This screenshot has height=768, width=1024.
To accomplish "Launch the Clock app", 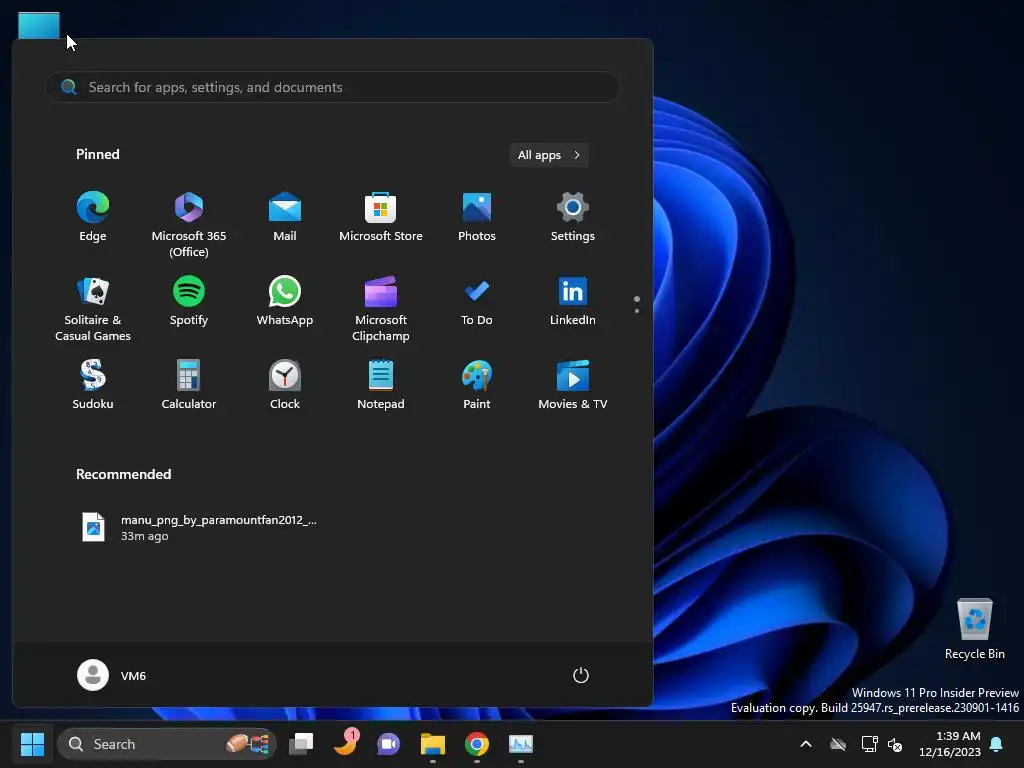I will [x=285, y=385].
